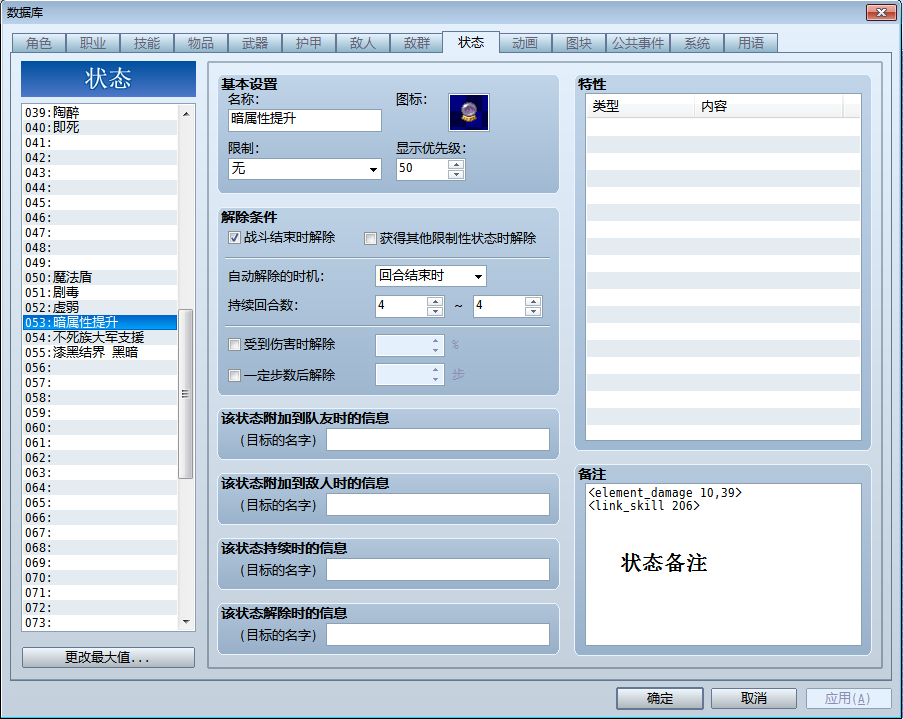Switch to the 系统 tab
903x719 pixels.
coord(697,43)
